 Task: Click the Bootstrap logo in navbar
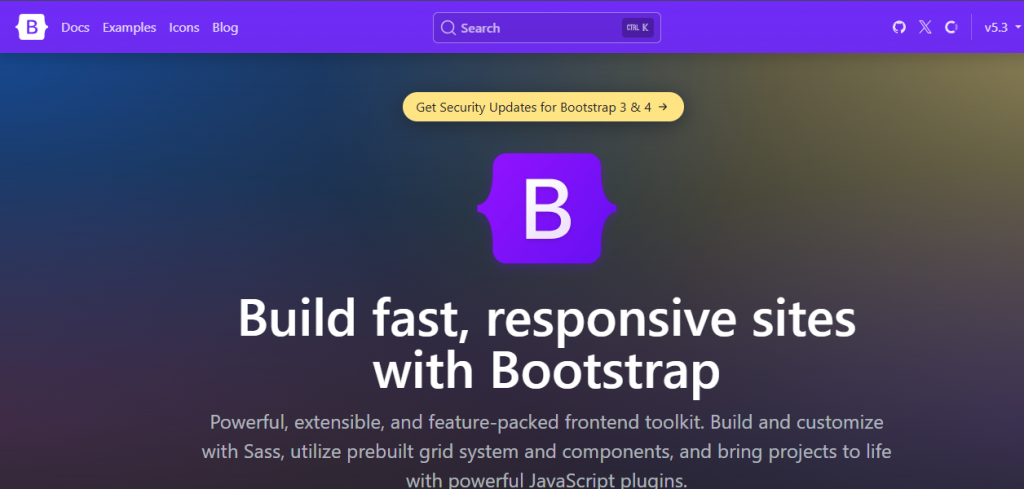click(31, 27)
